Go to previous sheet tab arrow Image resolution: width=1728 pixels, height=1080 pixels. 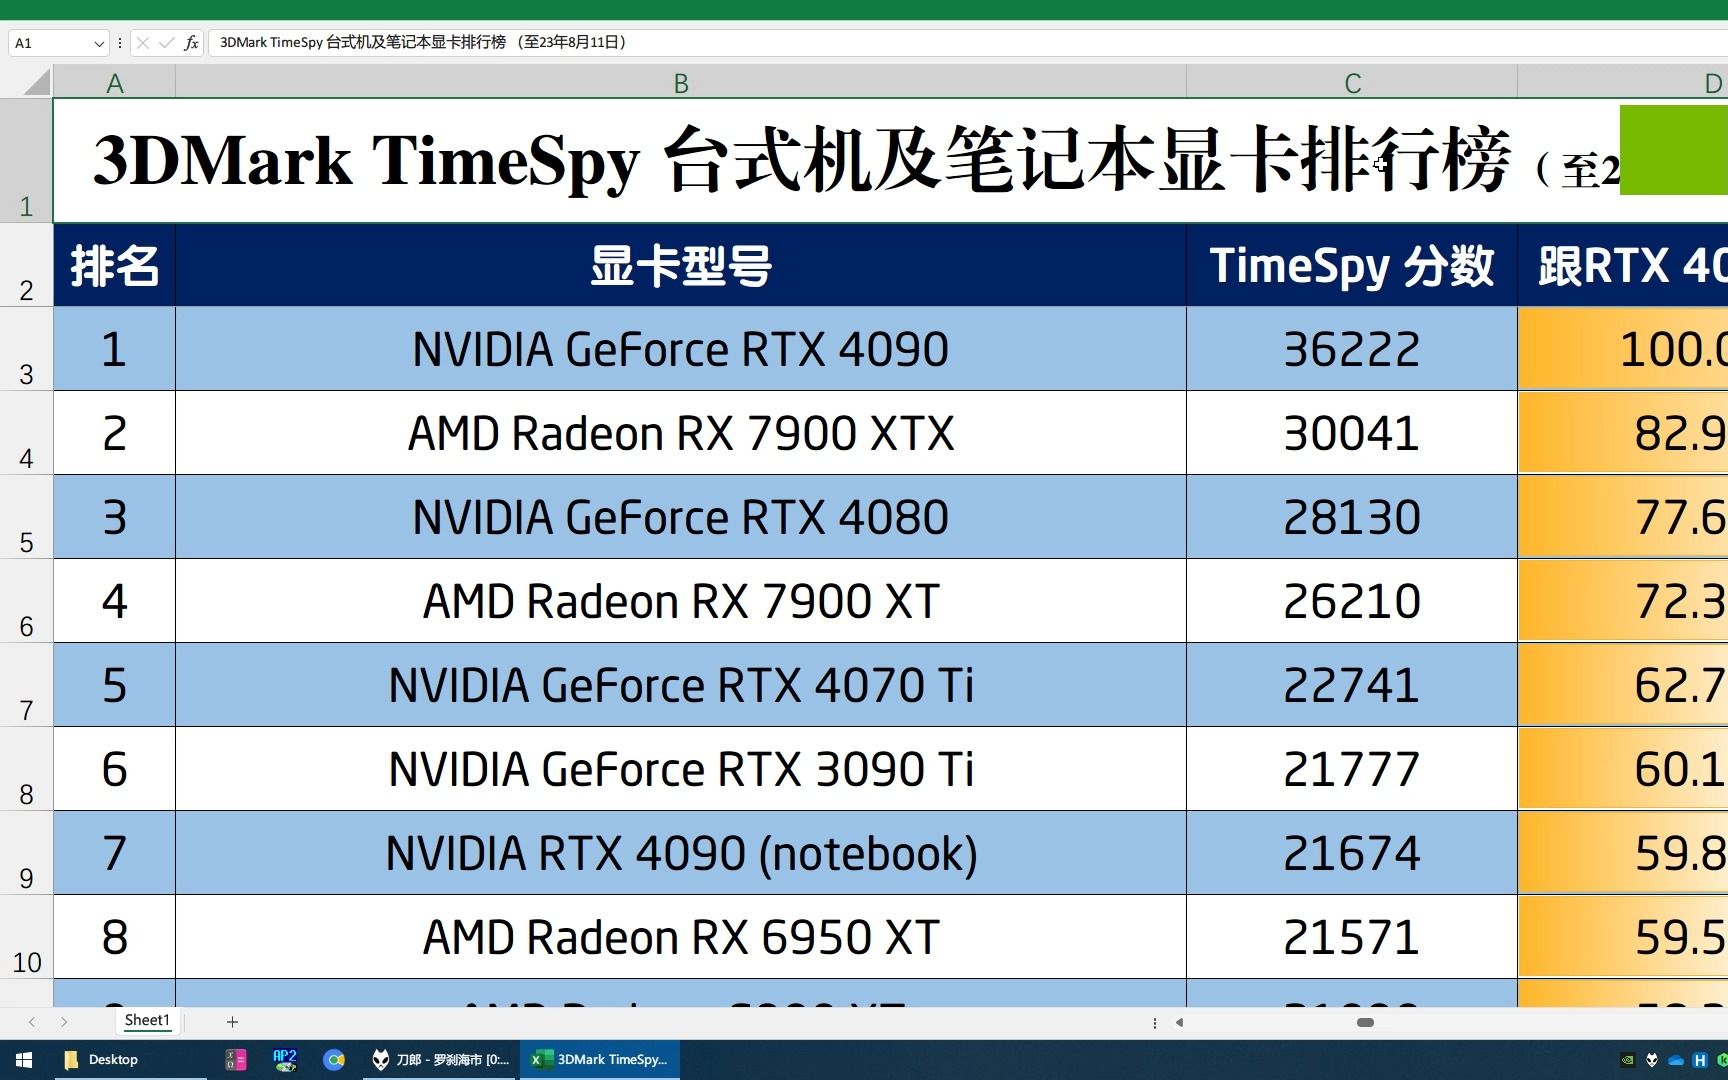(x=32, y=1022)
